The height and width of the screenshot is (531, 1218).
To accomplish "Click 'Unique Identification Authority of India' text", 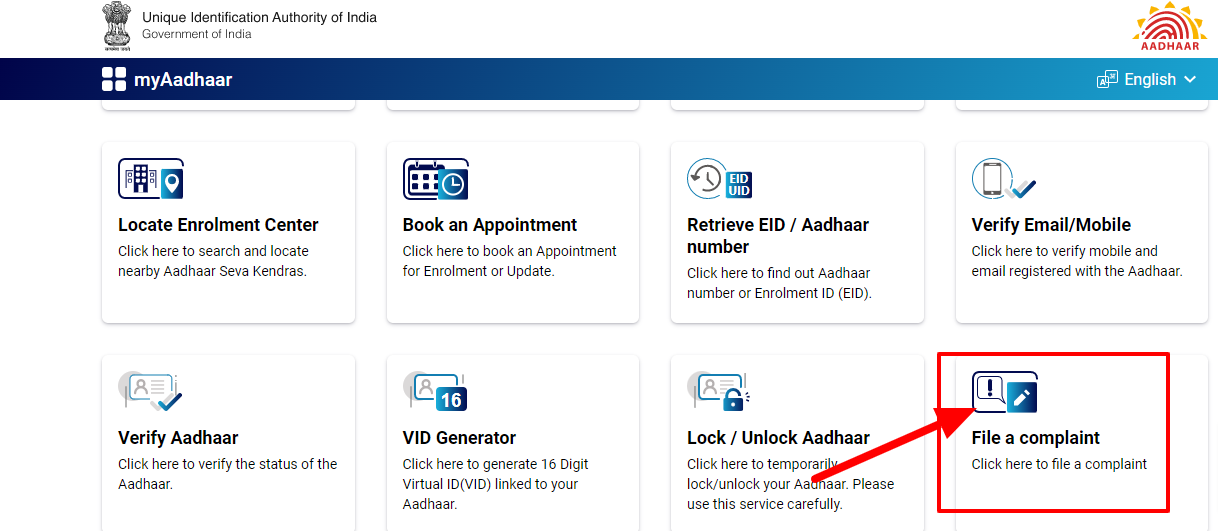I will 259,18.
